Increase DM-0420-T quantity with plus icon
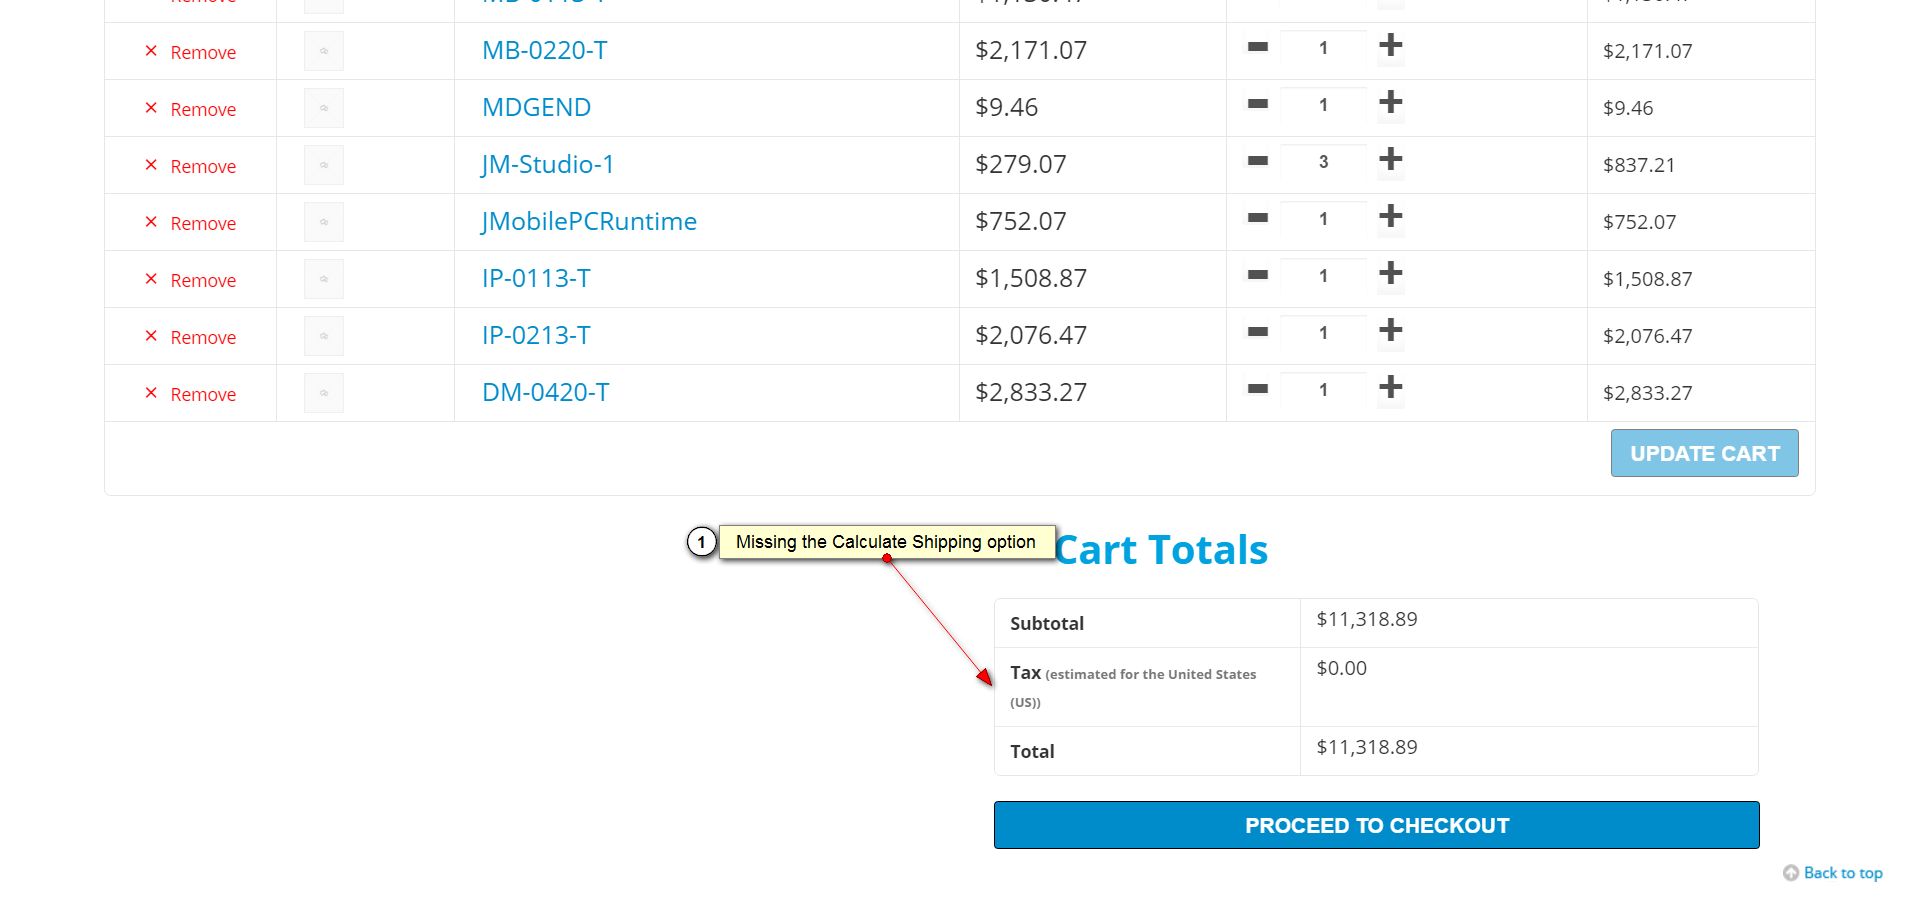 pos(1390,388)
